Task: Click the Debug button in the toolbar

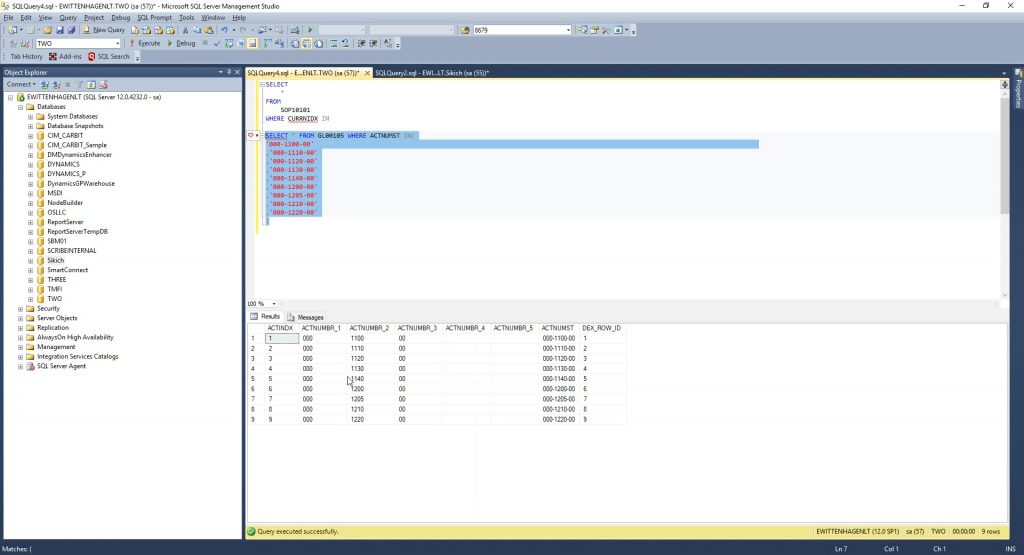Action: point(181,43)
